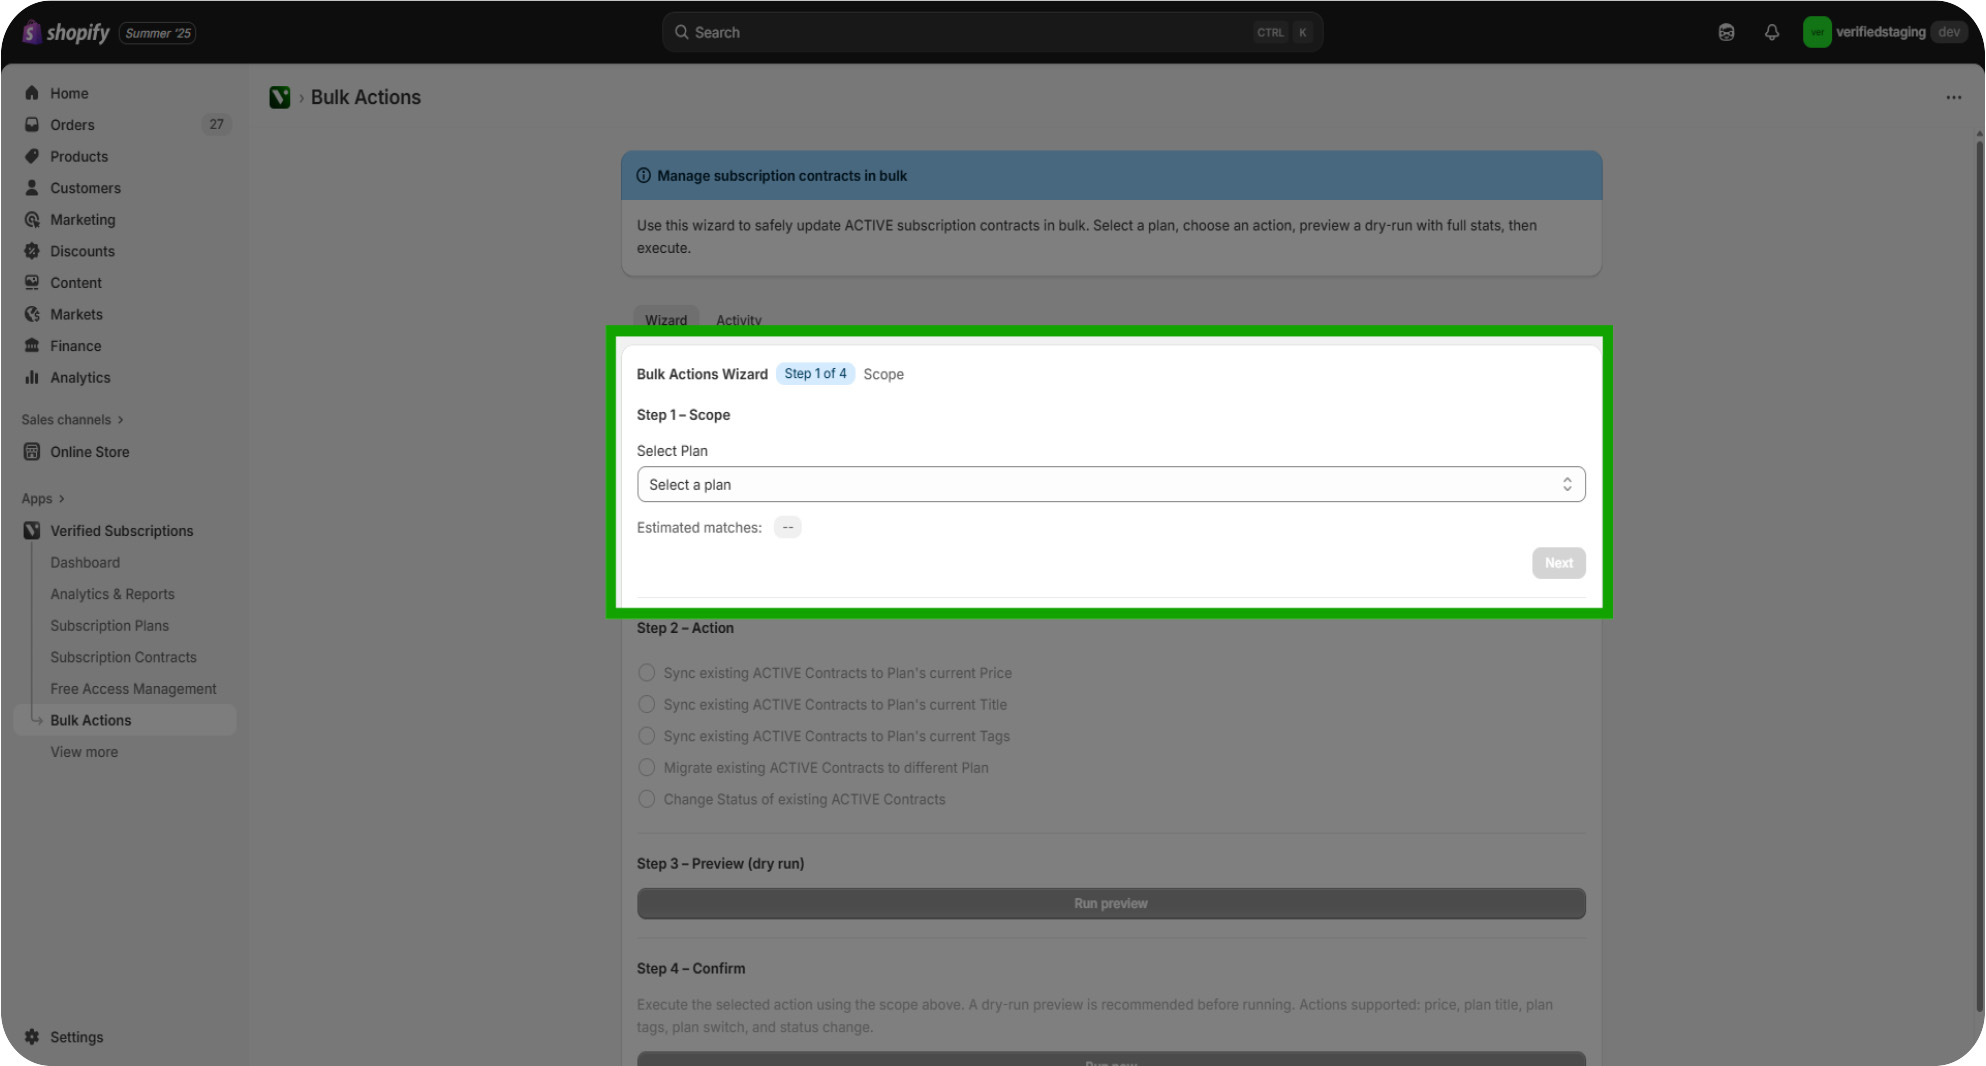Click the Verified Subscriptions app icon in sidebar
1986x1066 pixels.
point(32,531)
